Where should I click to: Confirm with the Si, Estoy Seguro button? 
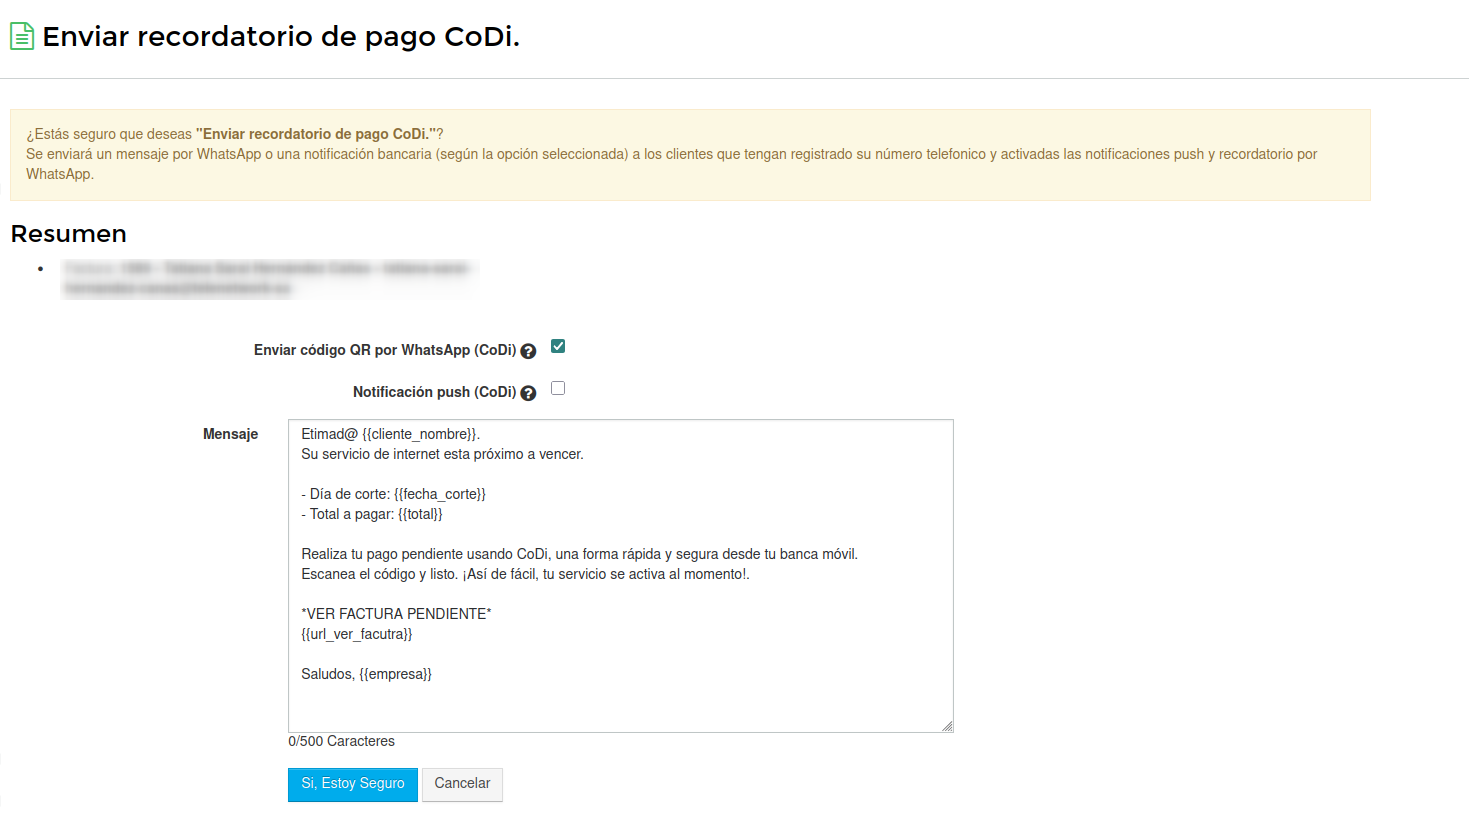pyautogui.click(x=352, y=784)
